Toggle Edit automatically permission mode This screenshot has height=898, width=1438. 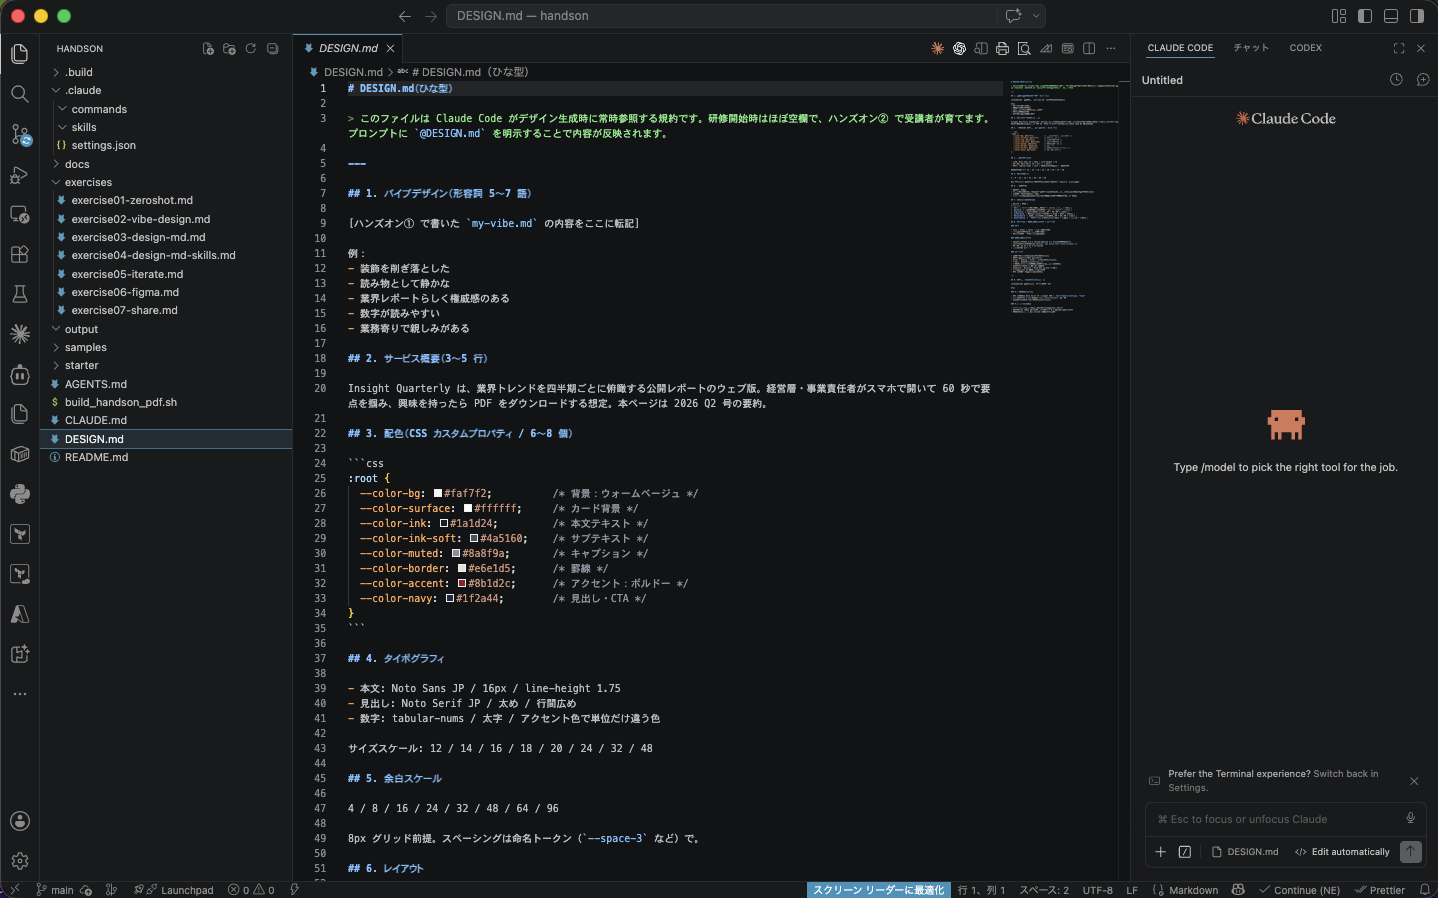click(x=1342, y=852)
